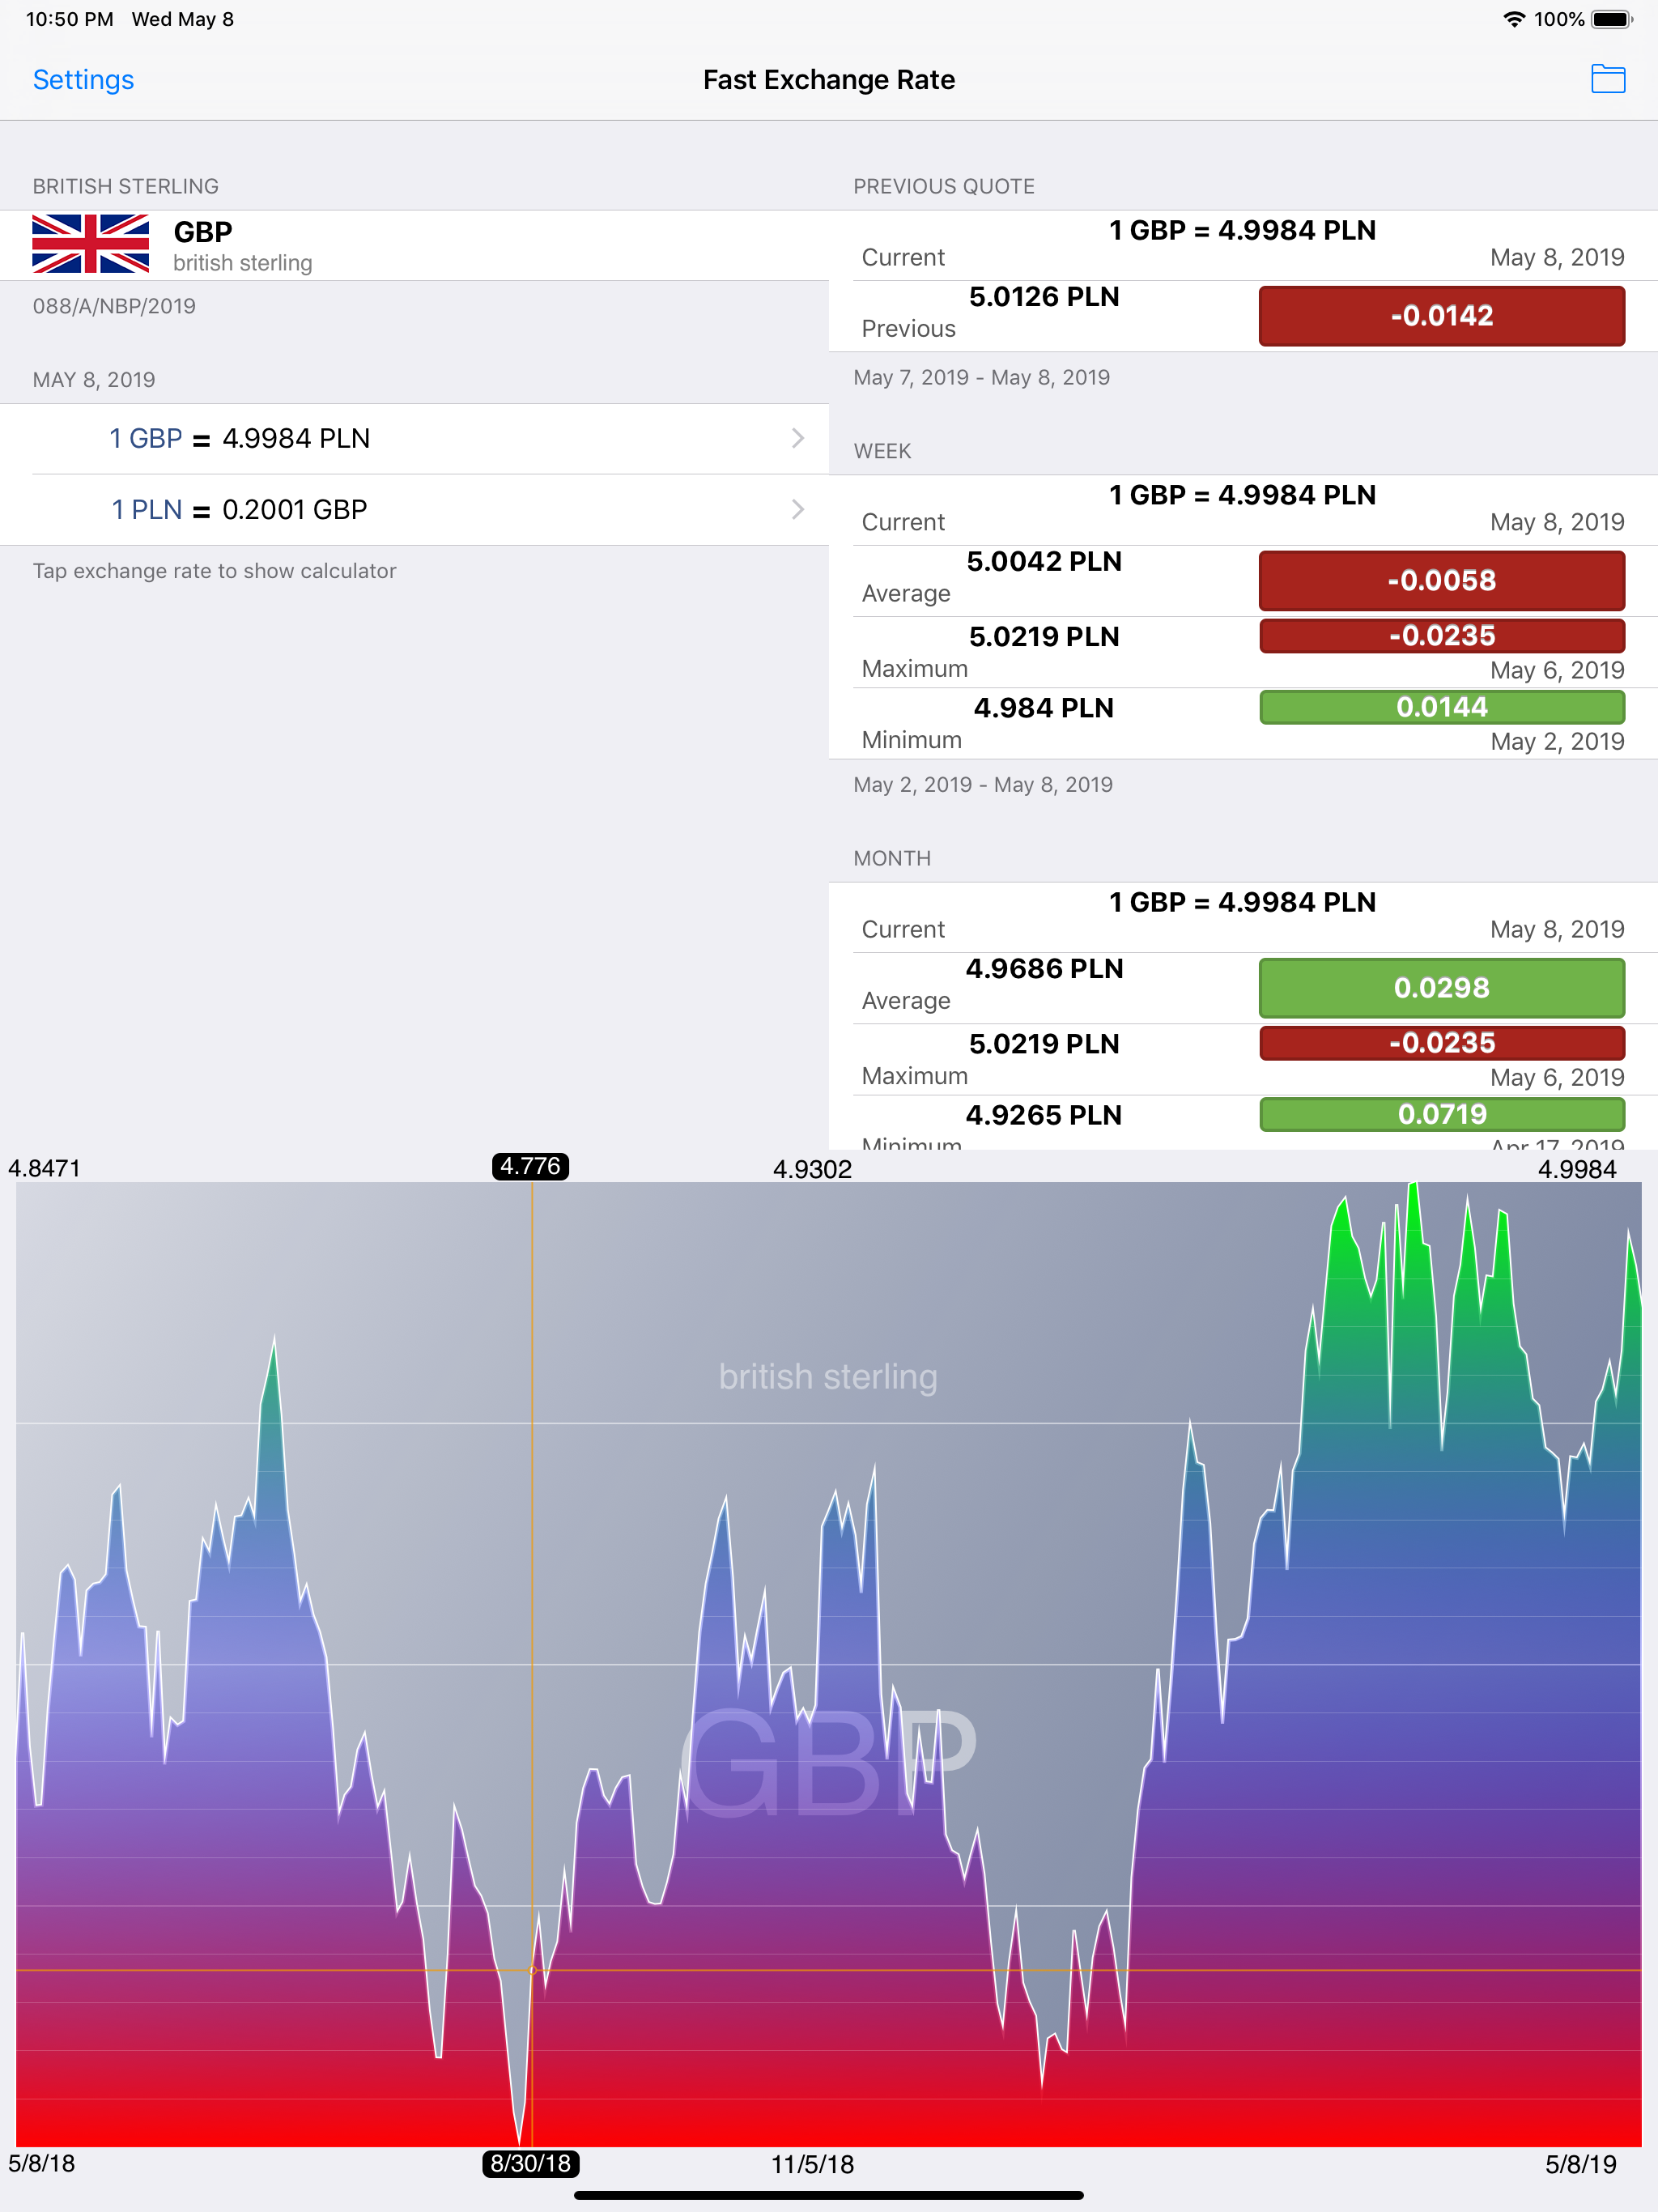Tap the month average 0.0298 green badge

[x=1441, y=988]
